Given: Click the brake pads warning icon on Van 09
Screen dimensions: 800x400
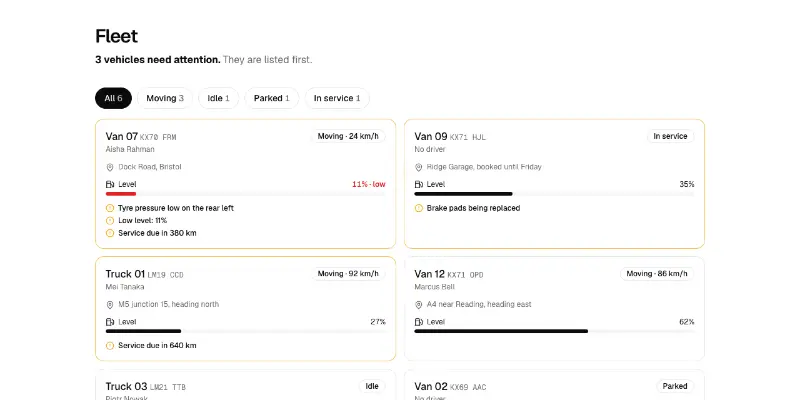Looking at the screenshot, I should point(418,208).
